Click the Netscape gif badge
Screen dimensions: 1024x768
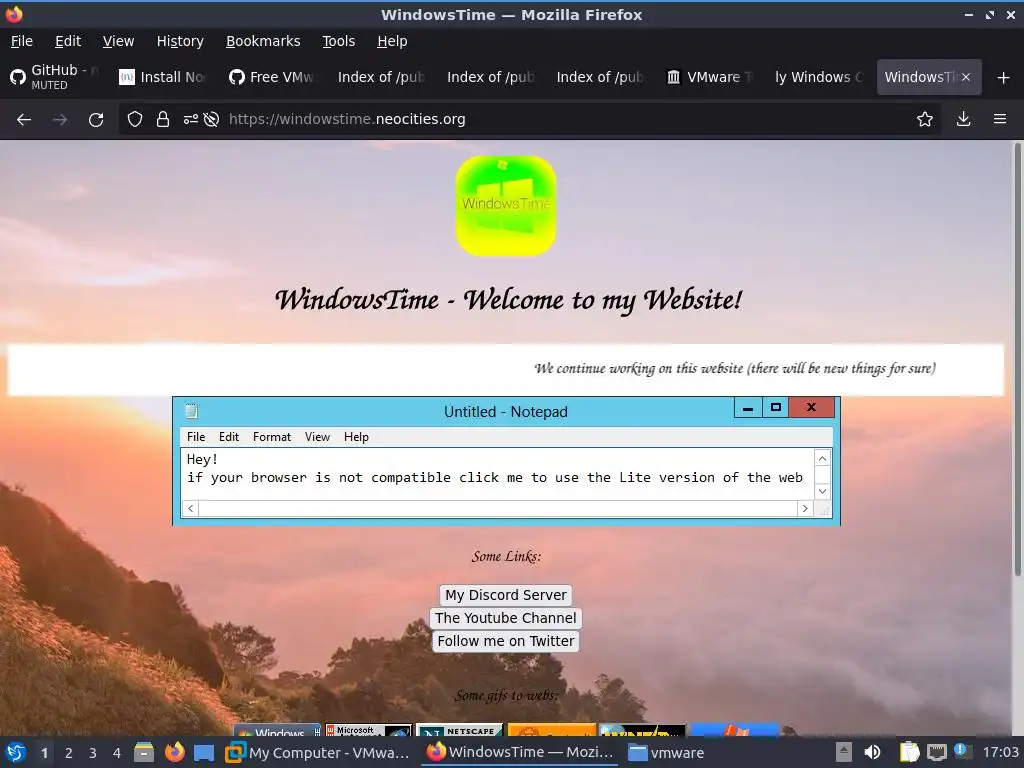[x=460, y=730]
